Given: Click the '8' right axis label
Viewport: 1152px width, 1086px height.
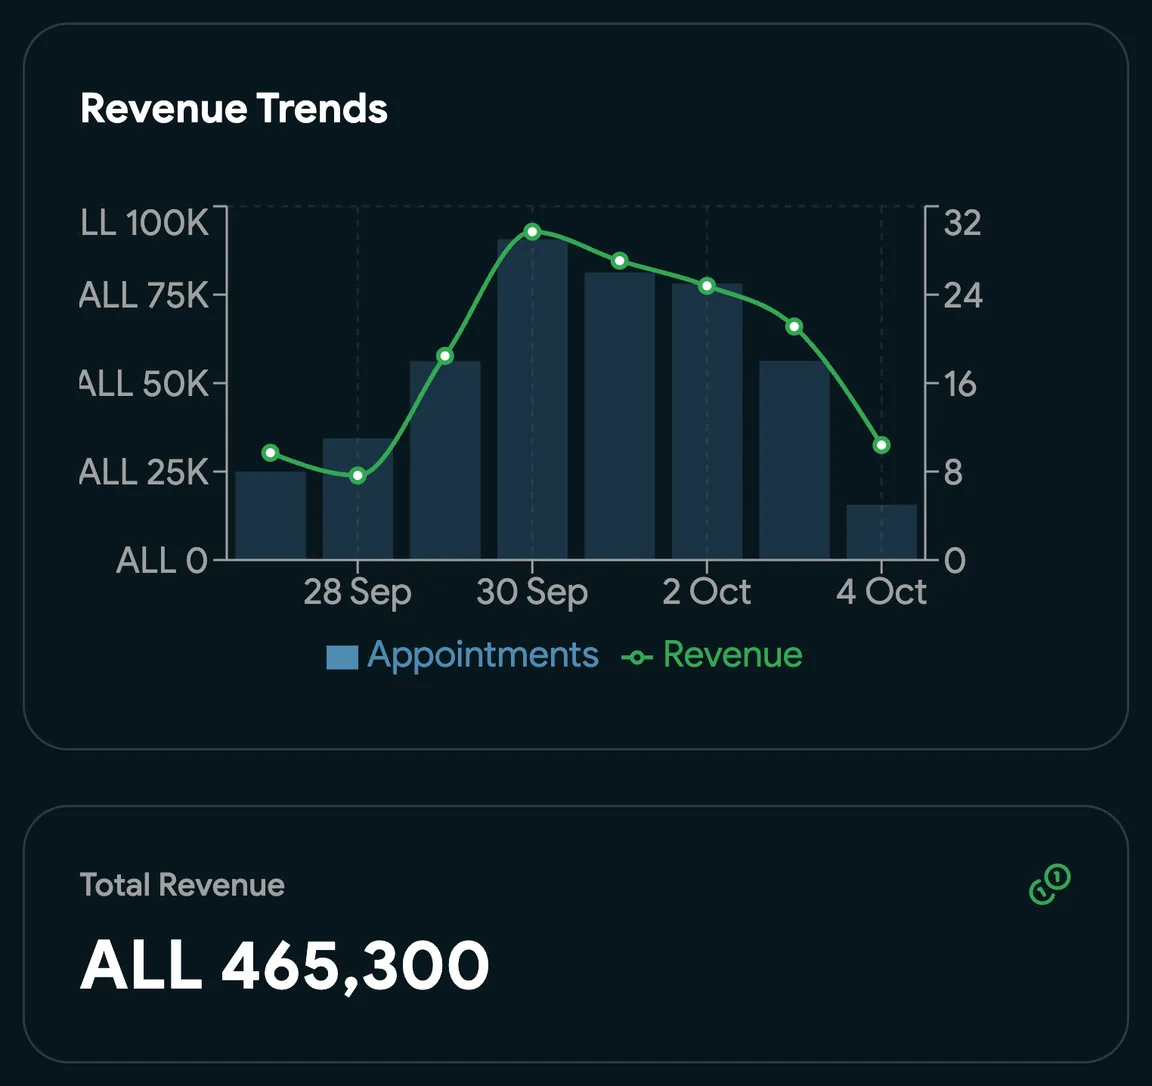Looking at the screenshot, I should pos(953,472).
